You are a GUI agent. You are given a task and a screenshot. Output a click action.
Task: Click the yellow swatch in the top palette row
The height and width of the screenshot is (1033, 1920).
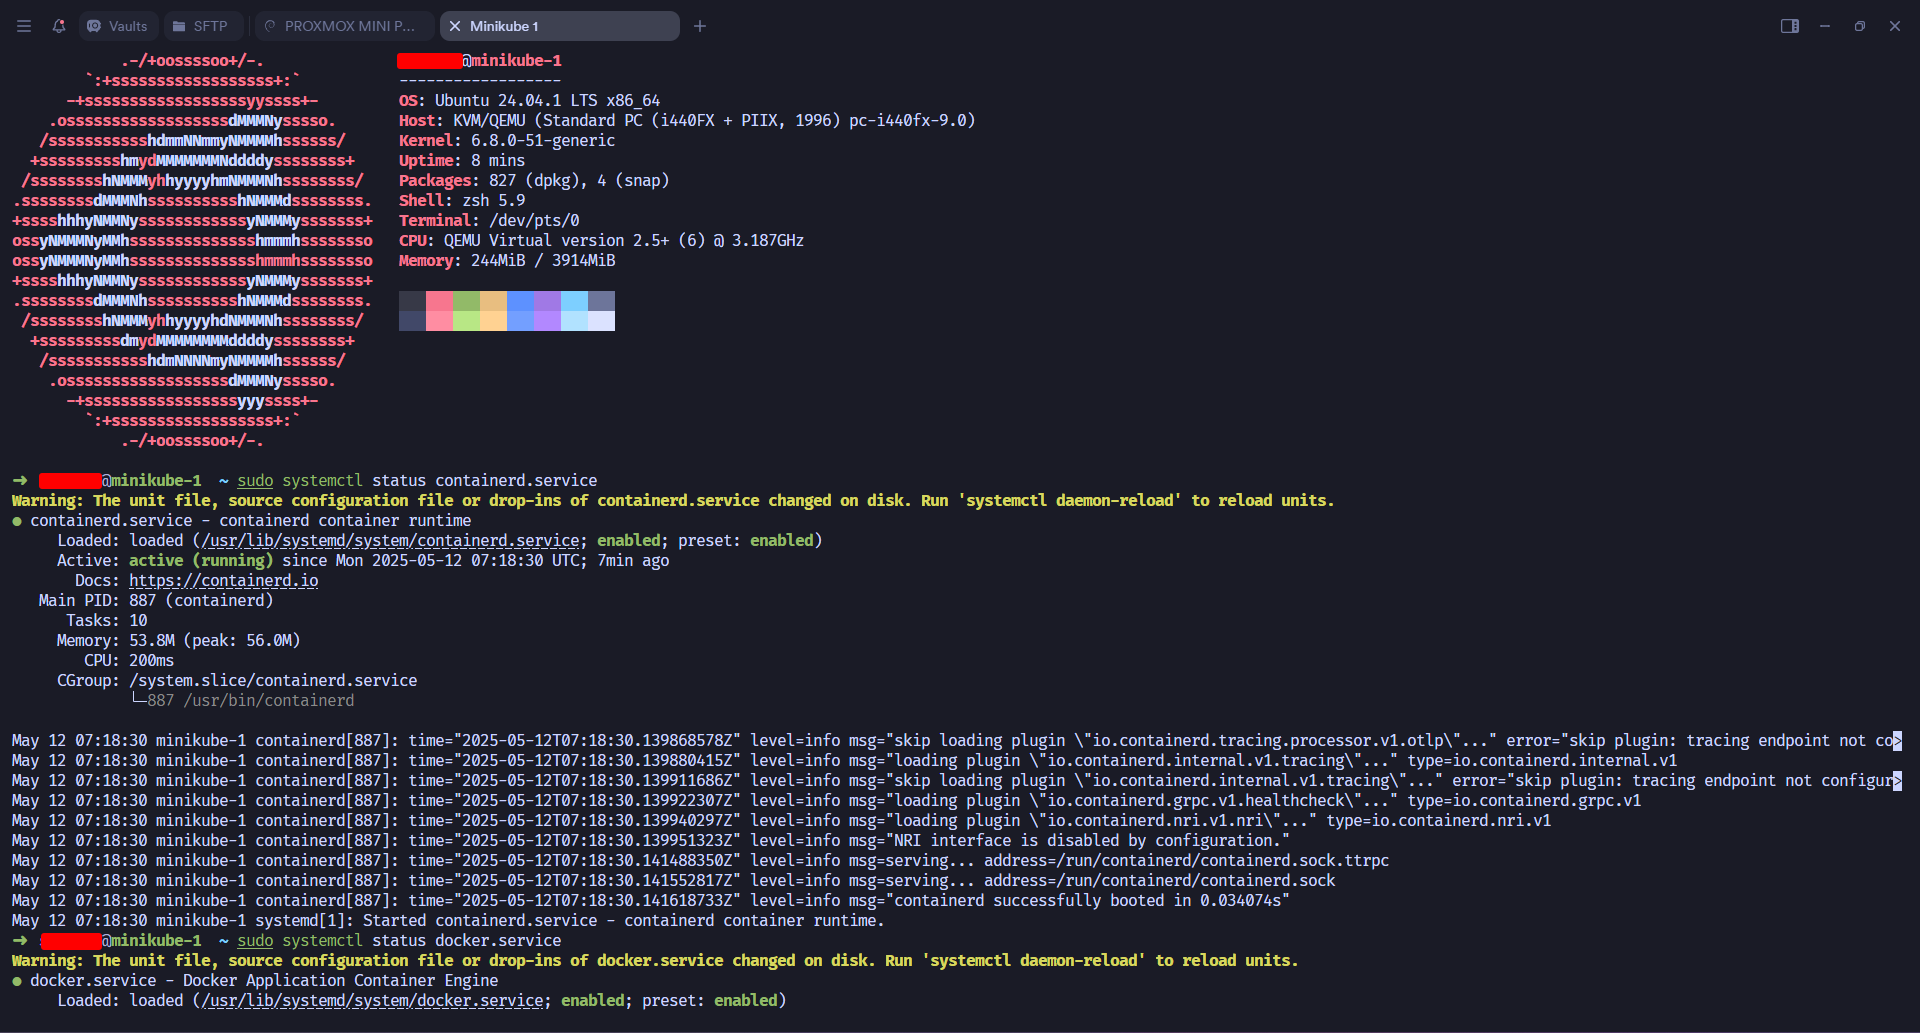493,301
